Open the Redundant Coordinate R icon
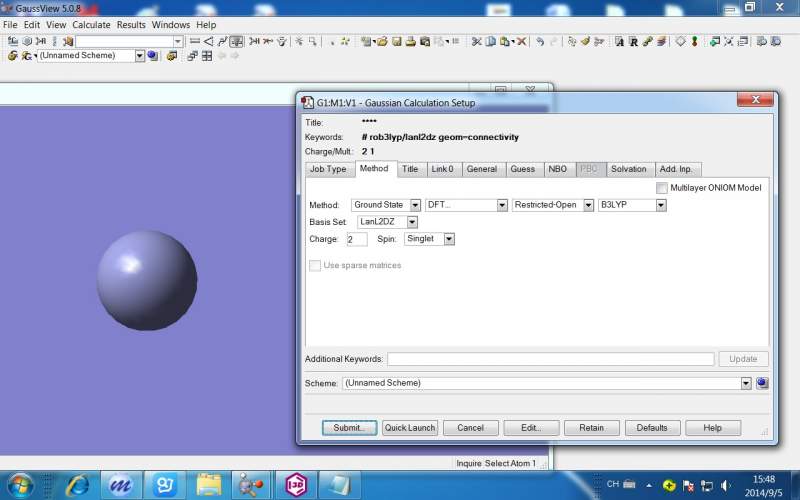The image size is (800, 500). pyautogui.click(x=633, y=41)
